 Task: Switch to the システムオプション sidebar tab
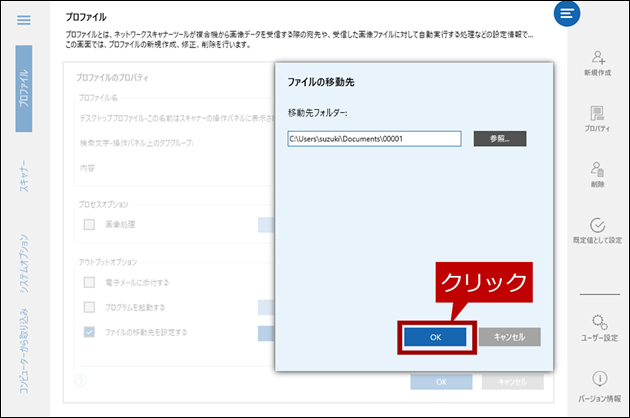[25, 263]
